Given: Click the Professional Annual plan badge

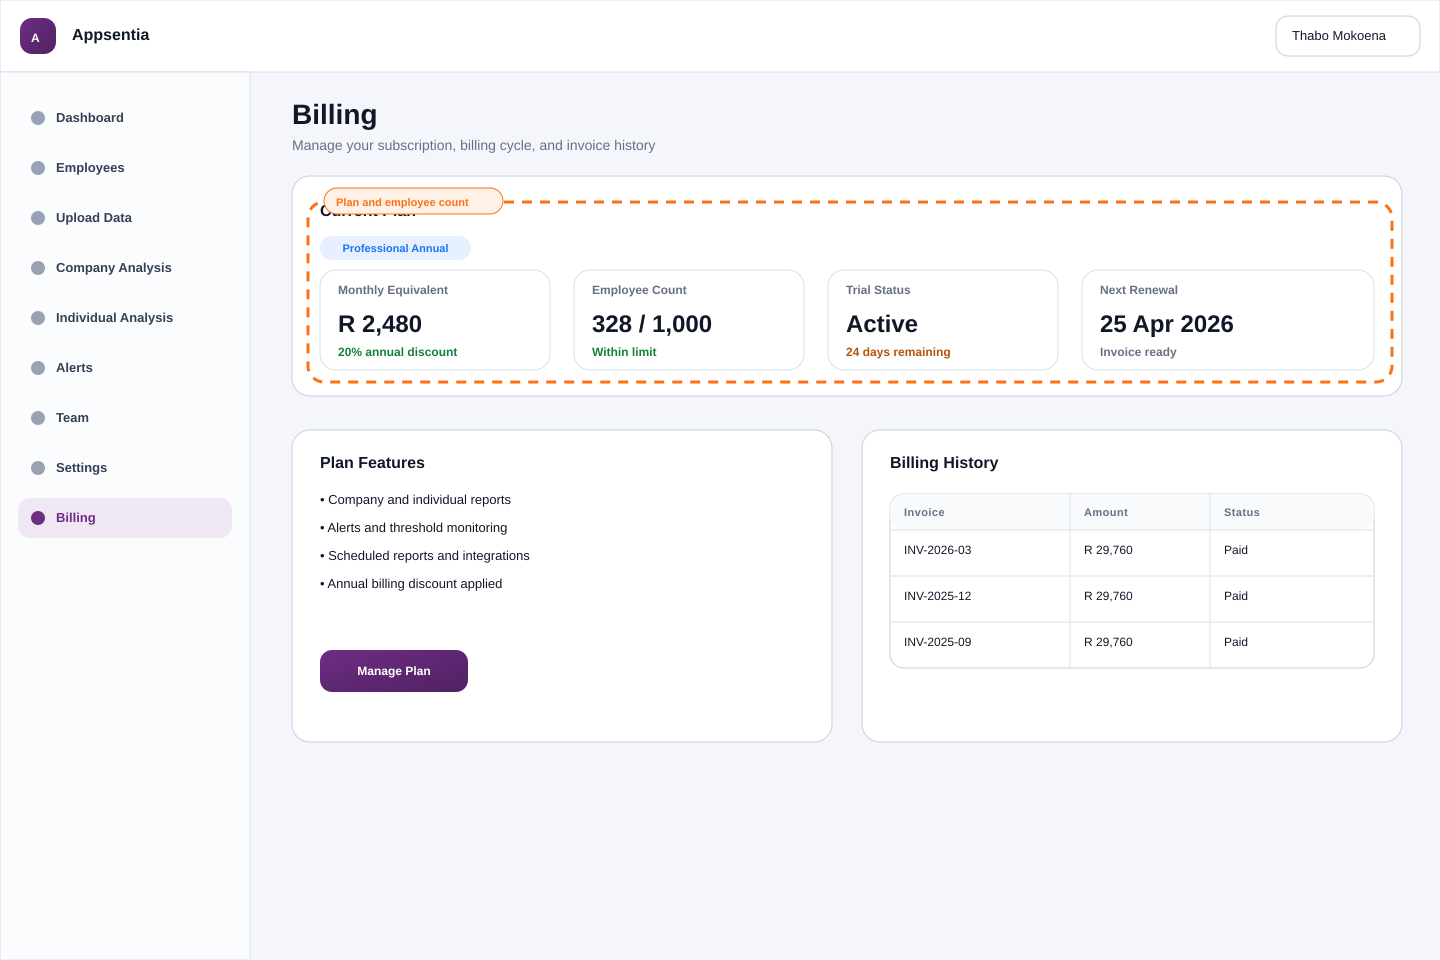Looking at the screenshot, I should pos(395,248).
